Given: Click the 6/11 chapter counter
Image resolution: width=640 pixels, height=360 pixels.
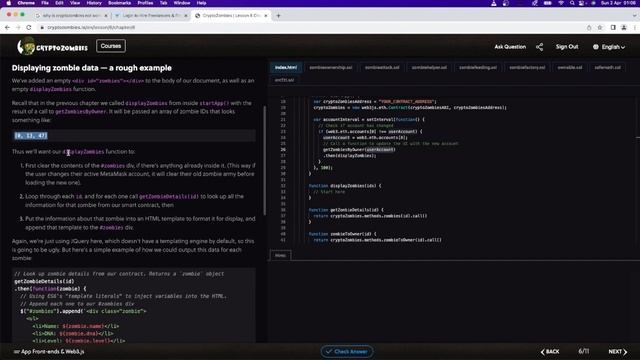Looking at the screenshot, I should click(x=584, y=351).
